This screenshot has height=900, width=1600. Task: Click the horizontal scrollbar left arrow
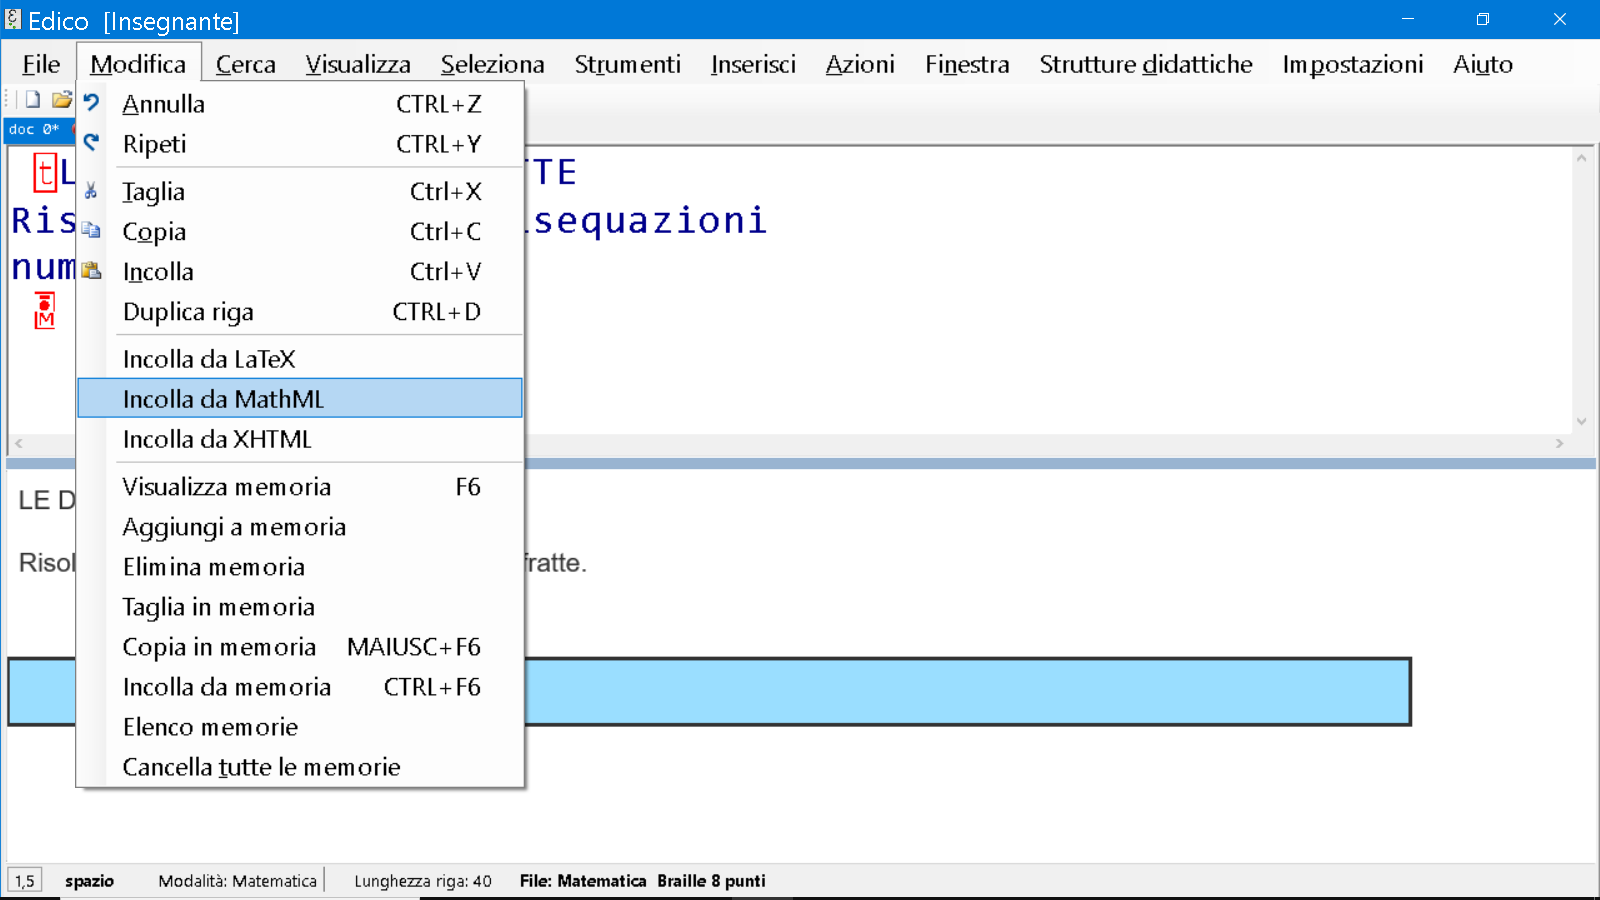pos(18,443)
